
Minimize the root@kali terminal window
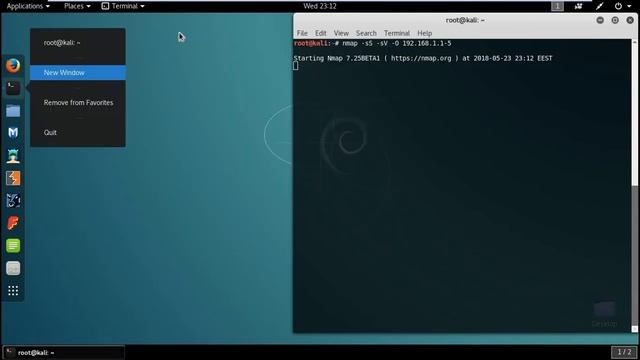(x=600, y=20)
